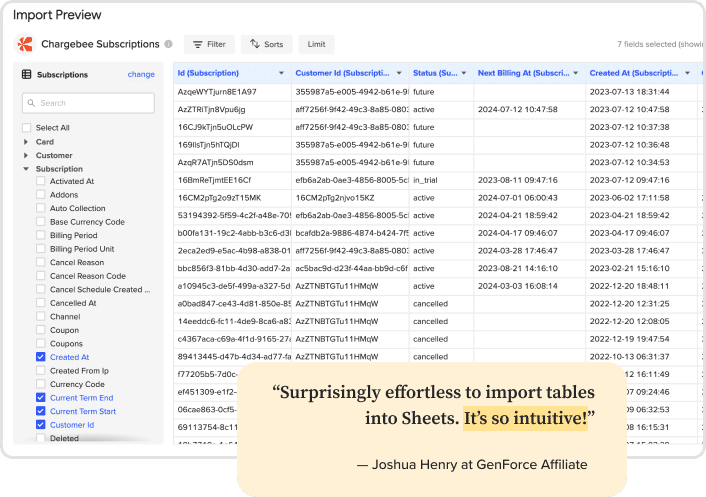Select customer id cell 16CM2pTg2njvo15KZ
This screenshot has width=706, height=497.
point(350,198)
